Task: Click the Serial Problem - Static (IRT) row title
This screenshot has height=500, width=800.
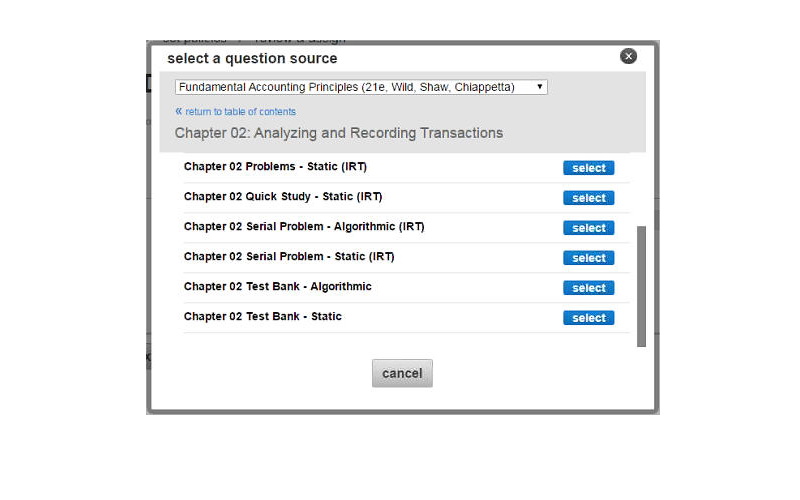Action: pyautogui.click(x=289, y=257)
